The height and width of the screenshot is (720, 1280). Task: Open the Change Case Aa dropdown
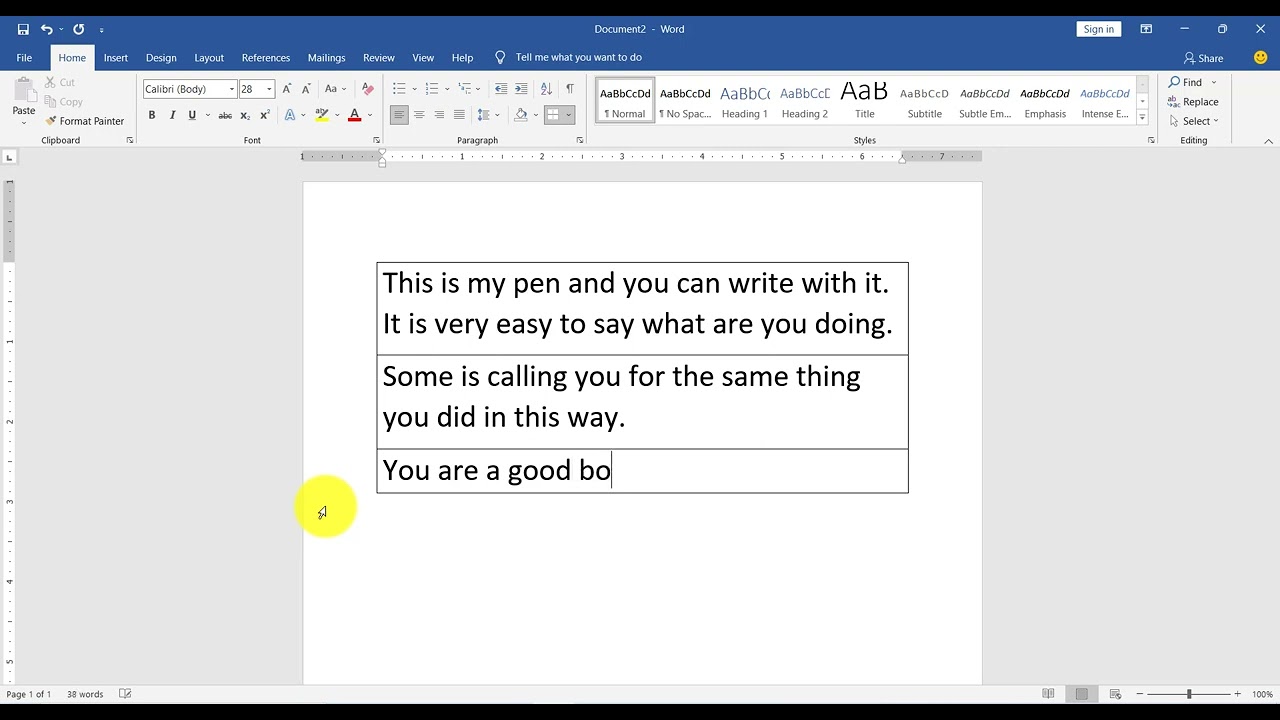[335, 89]
